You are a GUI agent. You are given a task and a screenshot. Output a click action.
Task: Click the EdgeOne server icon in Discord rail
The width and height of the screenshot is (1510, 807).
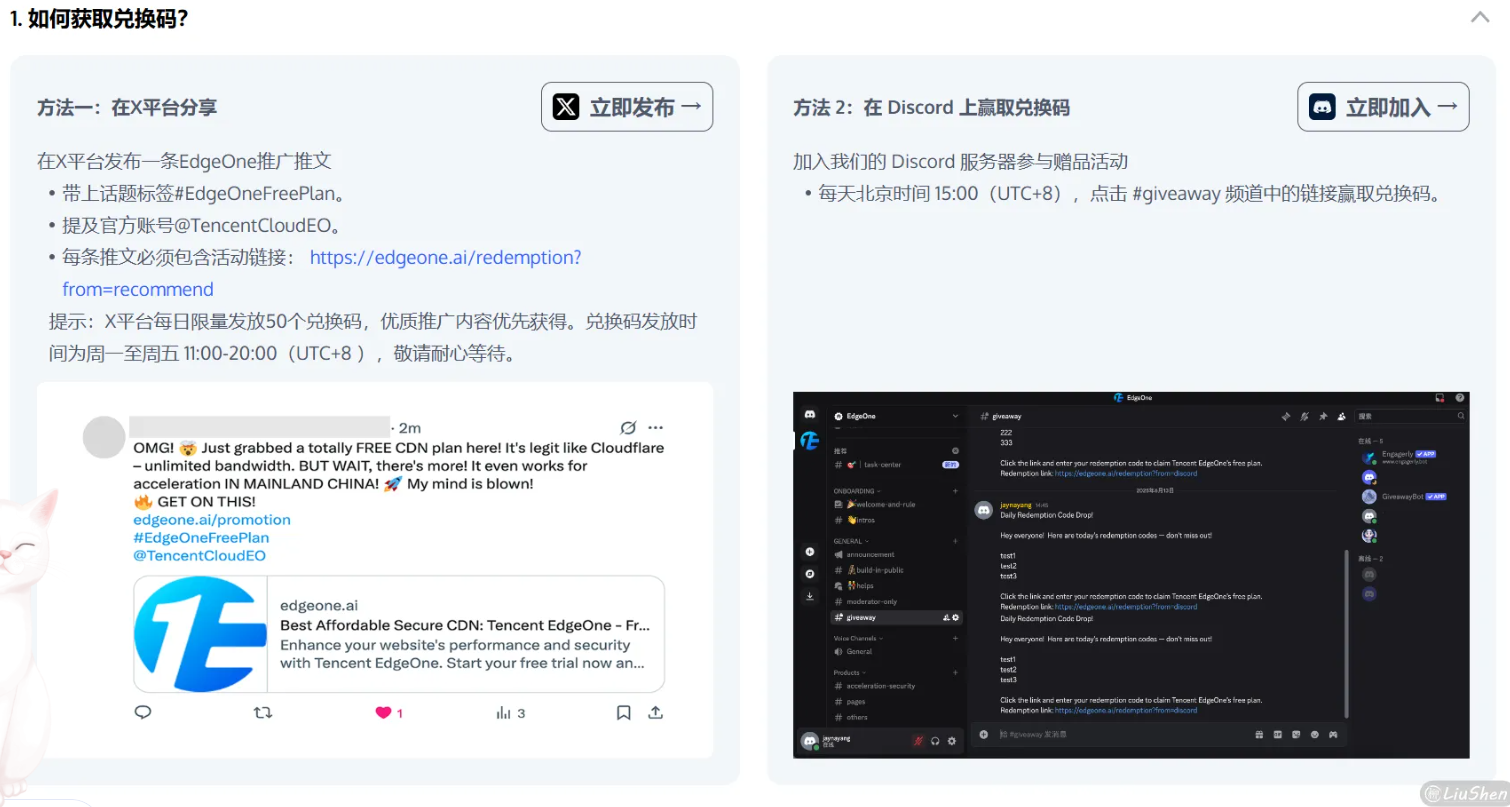pos(810,440)
